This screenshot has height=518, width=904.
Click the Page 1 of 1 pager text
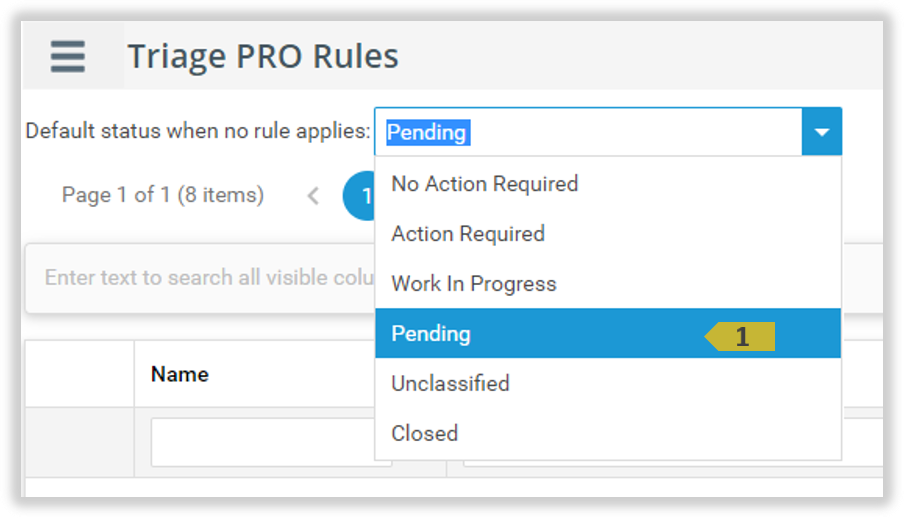[163, 195]
